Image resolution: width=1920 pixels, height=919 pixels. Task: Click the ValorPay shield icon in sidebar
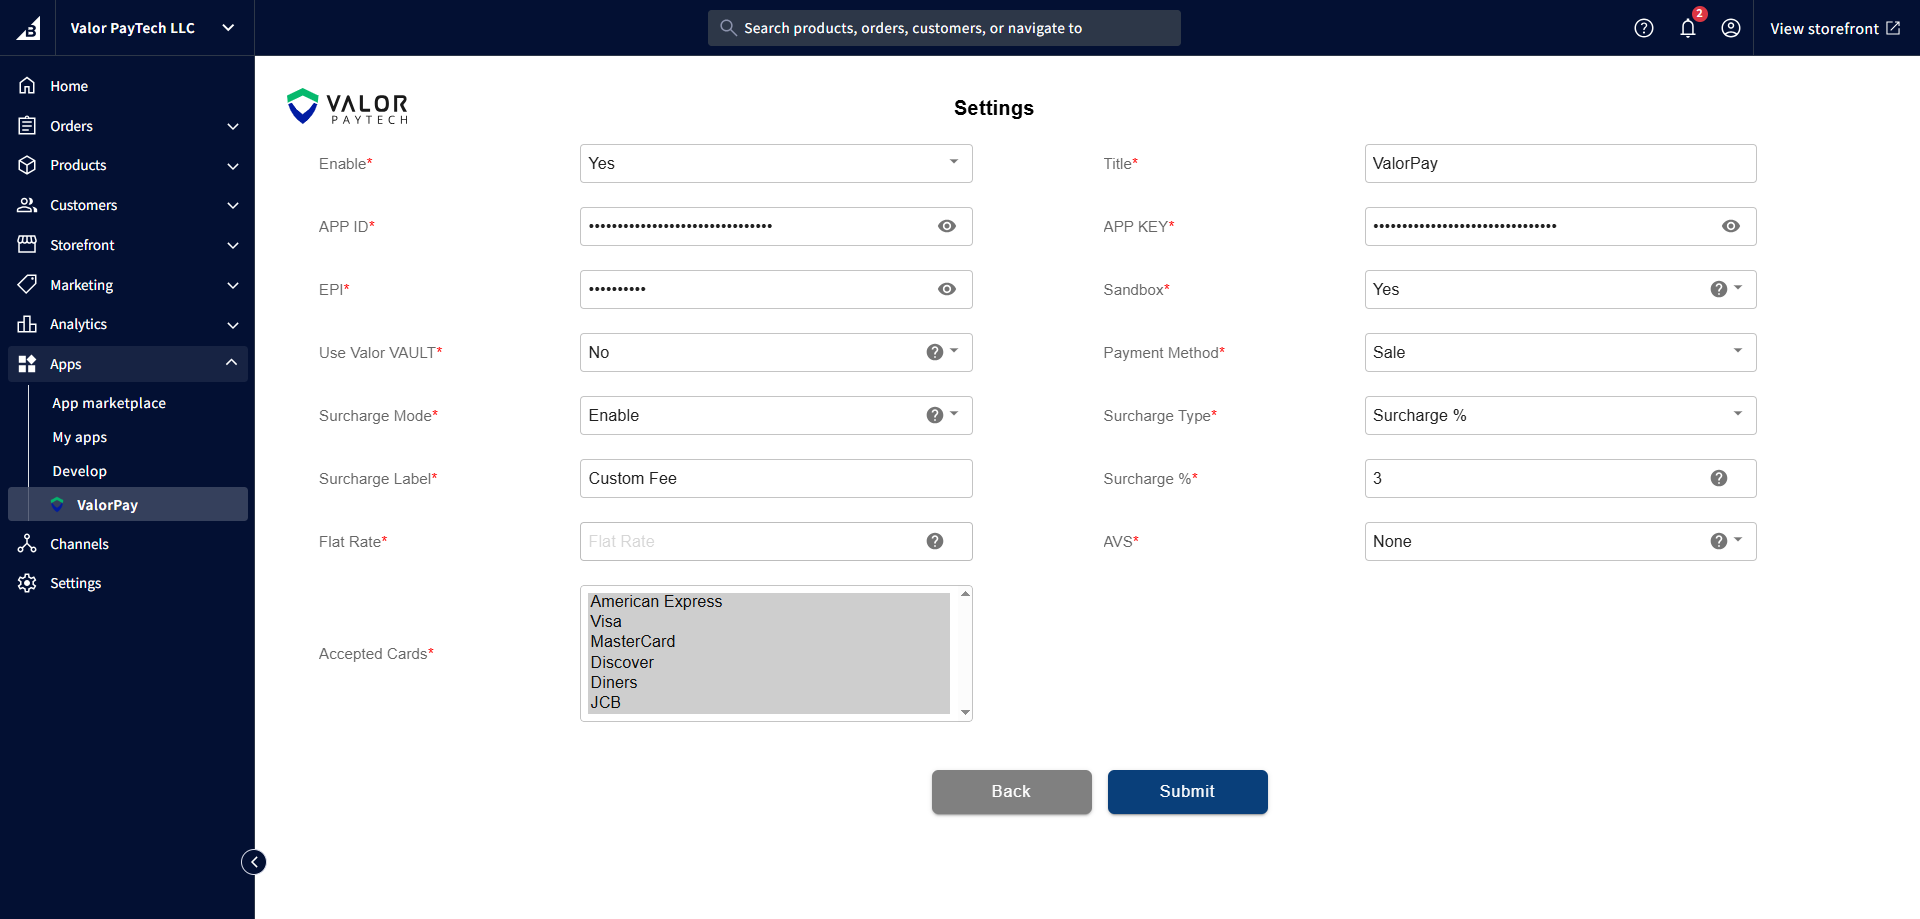(57, 505)
